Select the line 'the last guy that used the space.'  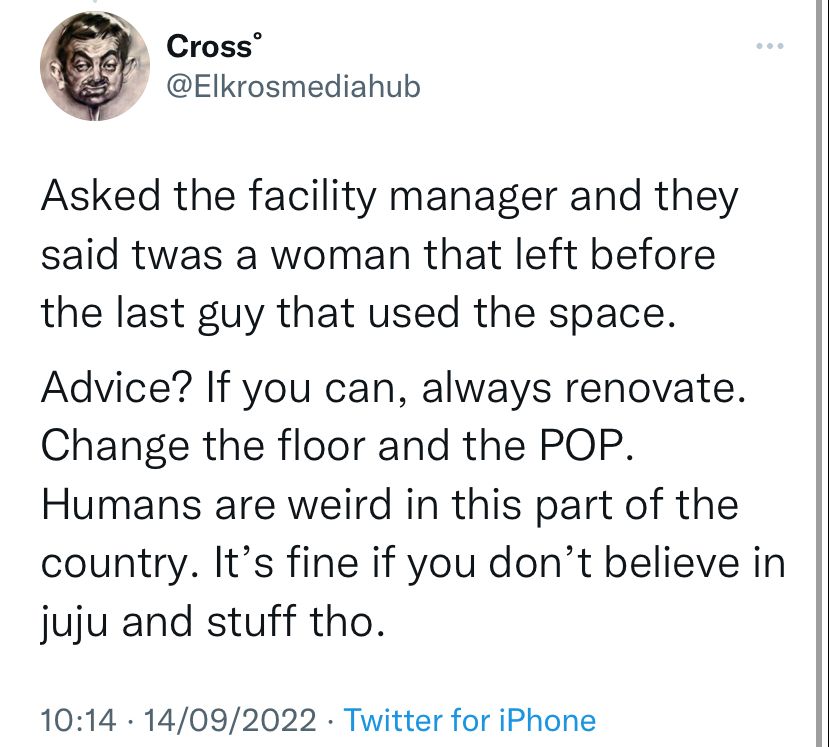(358, 314)
